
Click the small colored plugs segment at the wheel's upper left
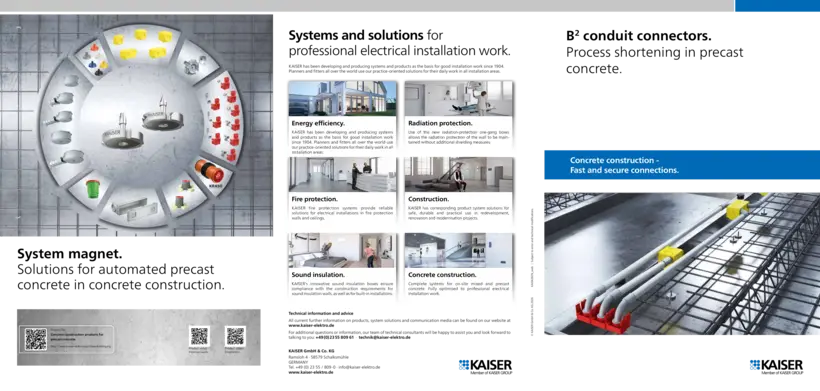pos(95,59)
